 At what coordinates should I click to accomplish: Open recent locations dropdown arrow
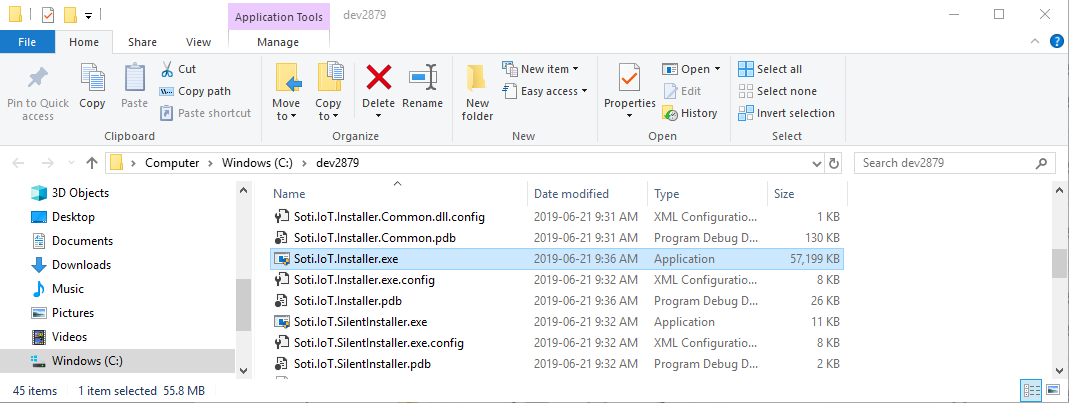click(72, 164)
